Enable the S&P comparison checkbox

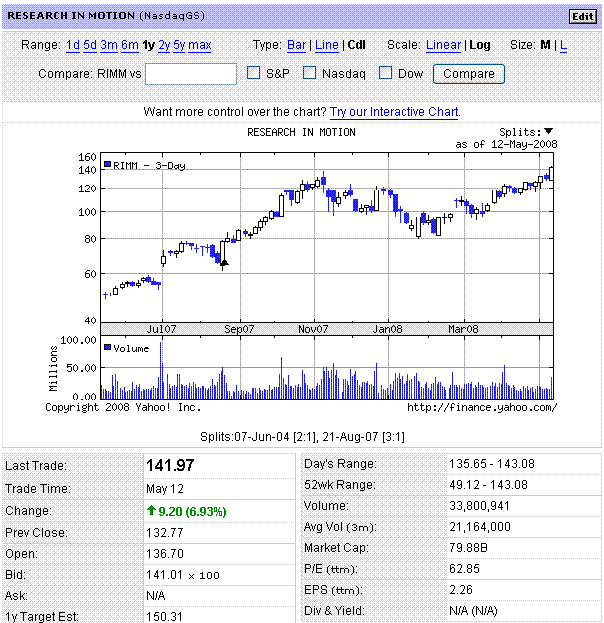click(254, 73)
